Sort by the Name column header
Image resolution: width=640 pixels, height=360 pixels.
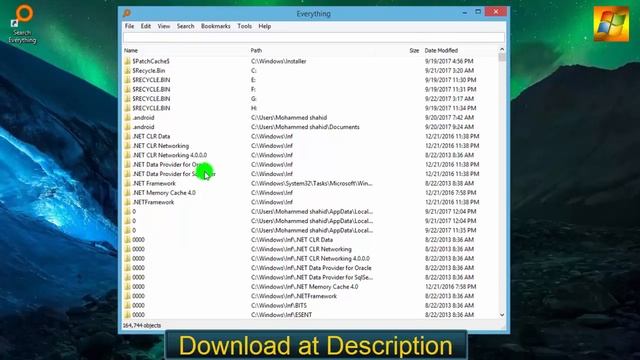pyautogui.click(x=131, y=51)
